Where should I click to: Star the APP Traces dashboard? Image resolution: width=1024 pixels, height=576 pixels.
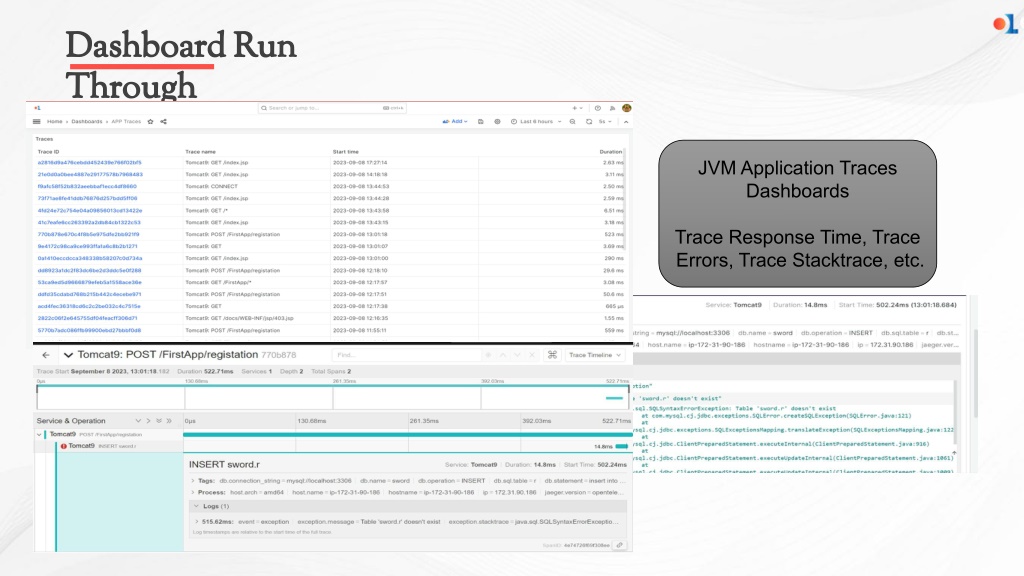[x=150, y=121]
